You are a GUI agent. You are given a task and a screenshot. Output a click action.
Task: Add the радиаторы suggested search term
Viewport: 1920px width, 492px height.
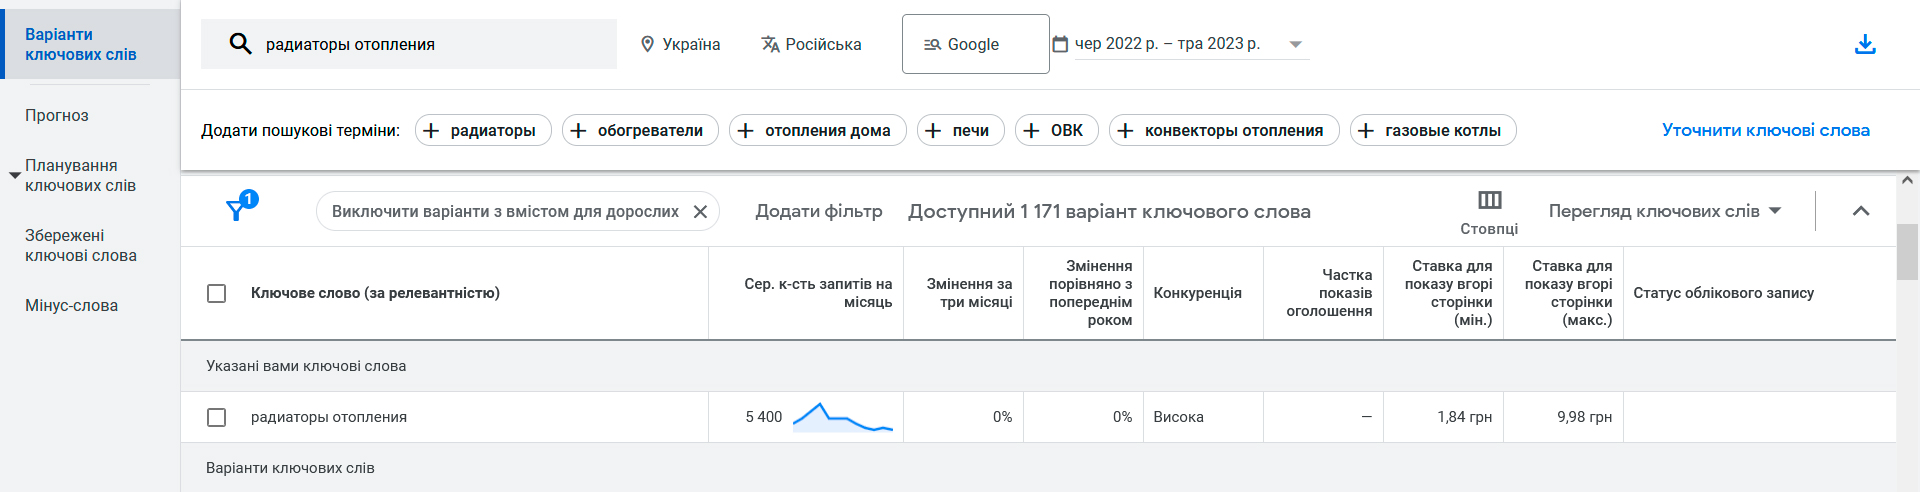(483, 130)
